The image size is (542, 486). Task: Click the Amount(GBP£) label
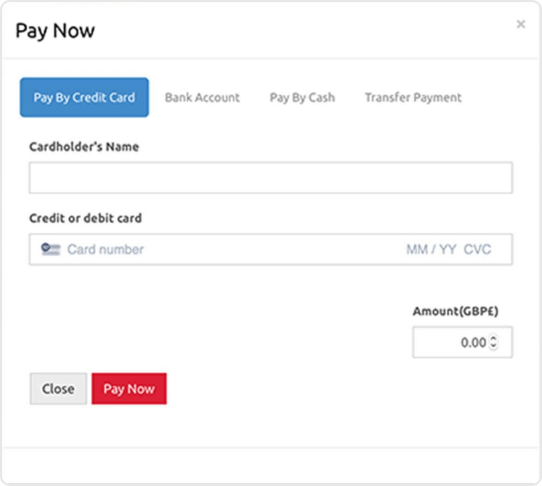(456, 311)
